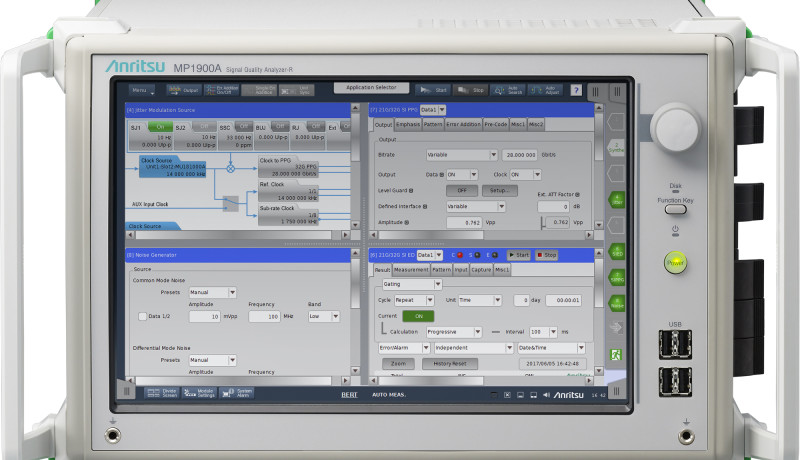Click the bitrate 28.000 000 value field
800x460 pixels.
pos(520,155)
